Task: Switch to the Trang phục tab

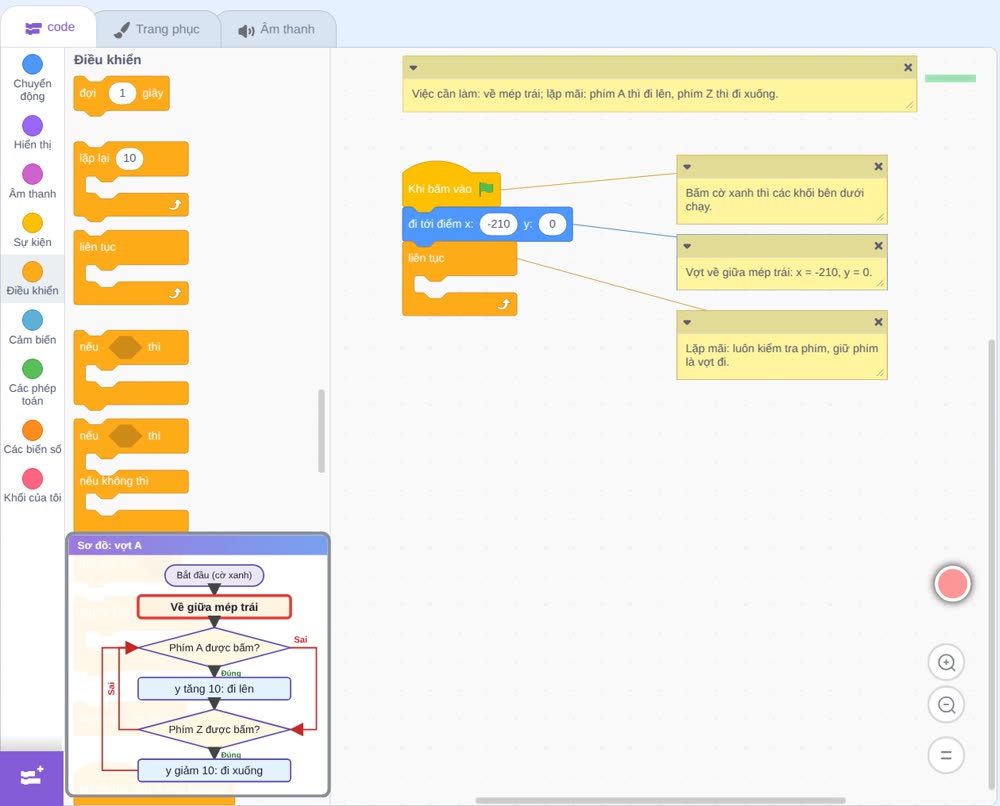Action: click(x=157, y=29)
